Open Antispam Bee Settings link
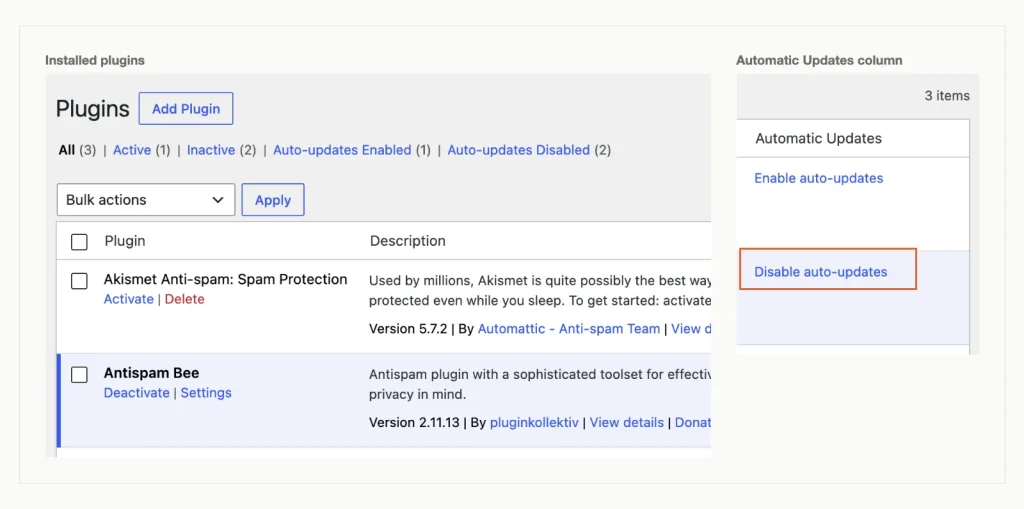Viewport: 1024px width, 509px height. click(x=206, y=393)
